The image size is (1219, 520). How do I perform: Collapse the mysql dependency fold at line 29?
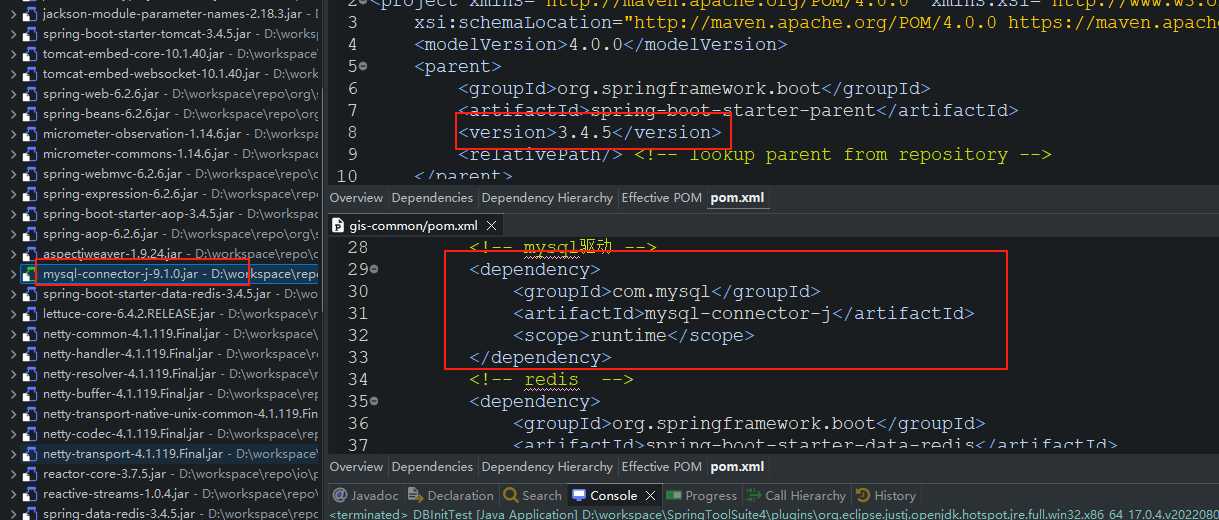point(374,270)
